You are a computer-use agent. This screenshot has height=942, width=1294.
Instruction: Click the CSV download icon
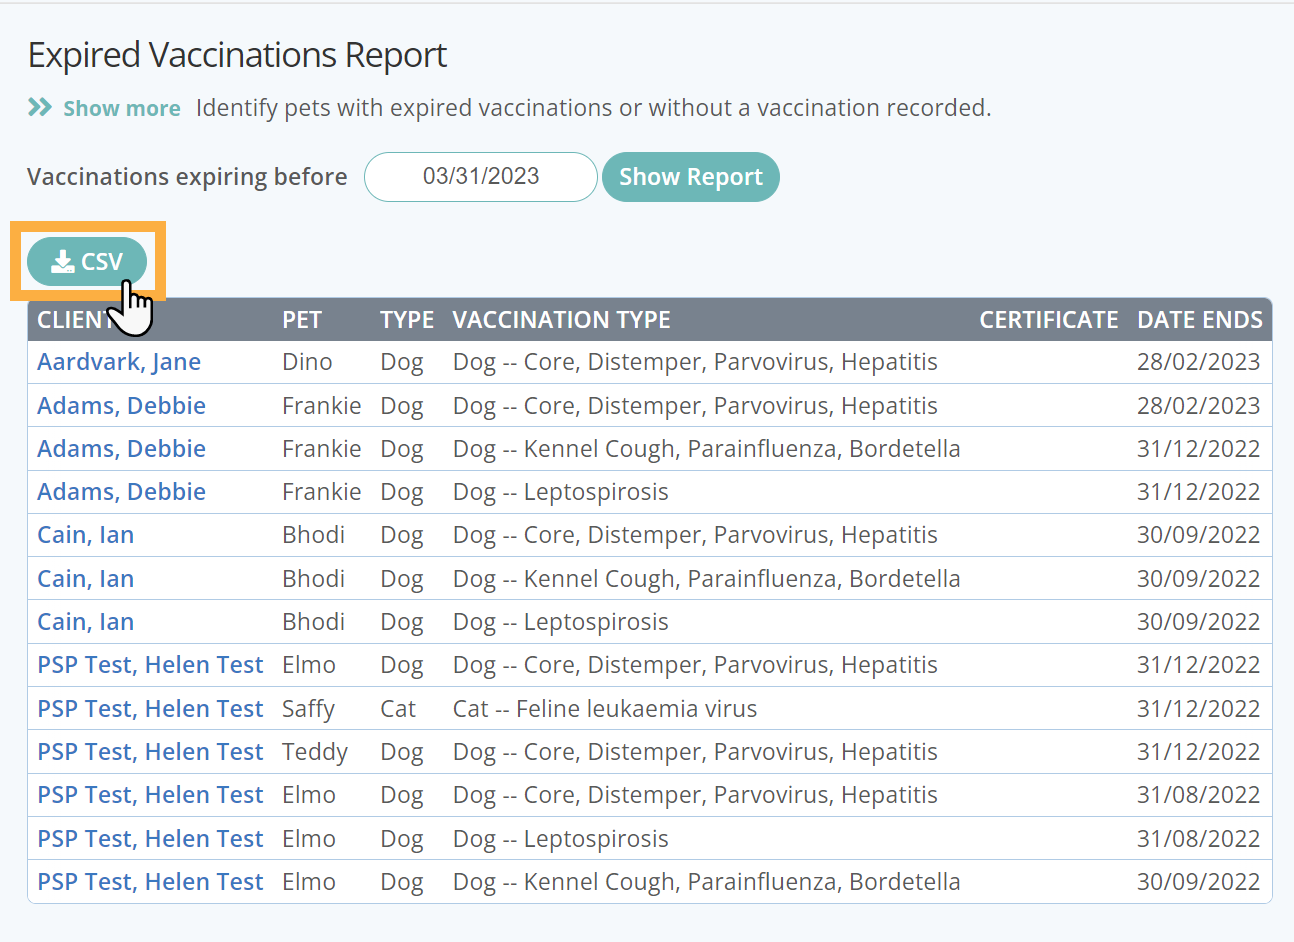point(63,262)
